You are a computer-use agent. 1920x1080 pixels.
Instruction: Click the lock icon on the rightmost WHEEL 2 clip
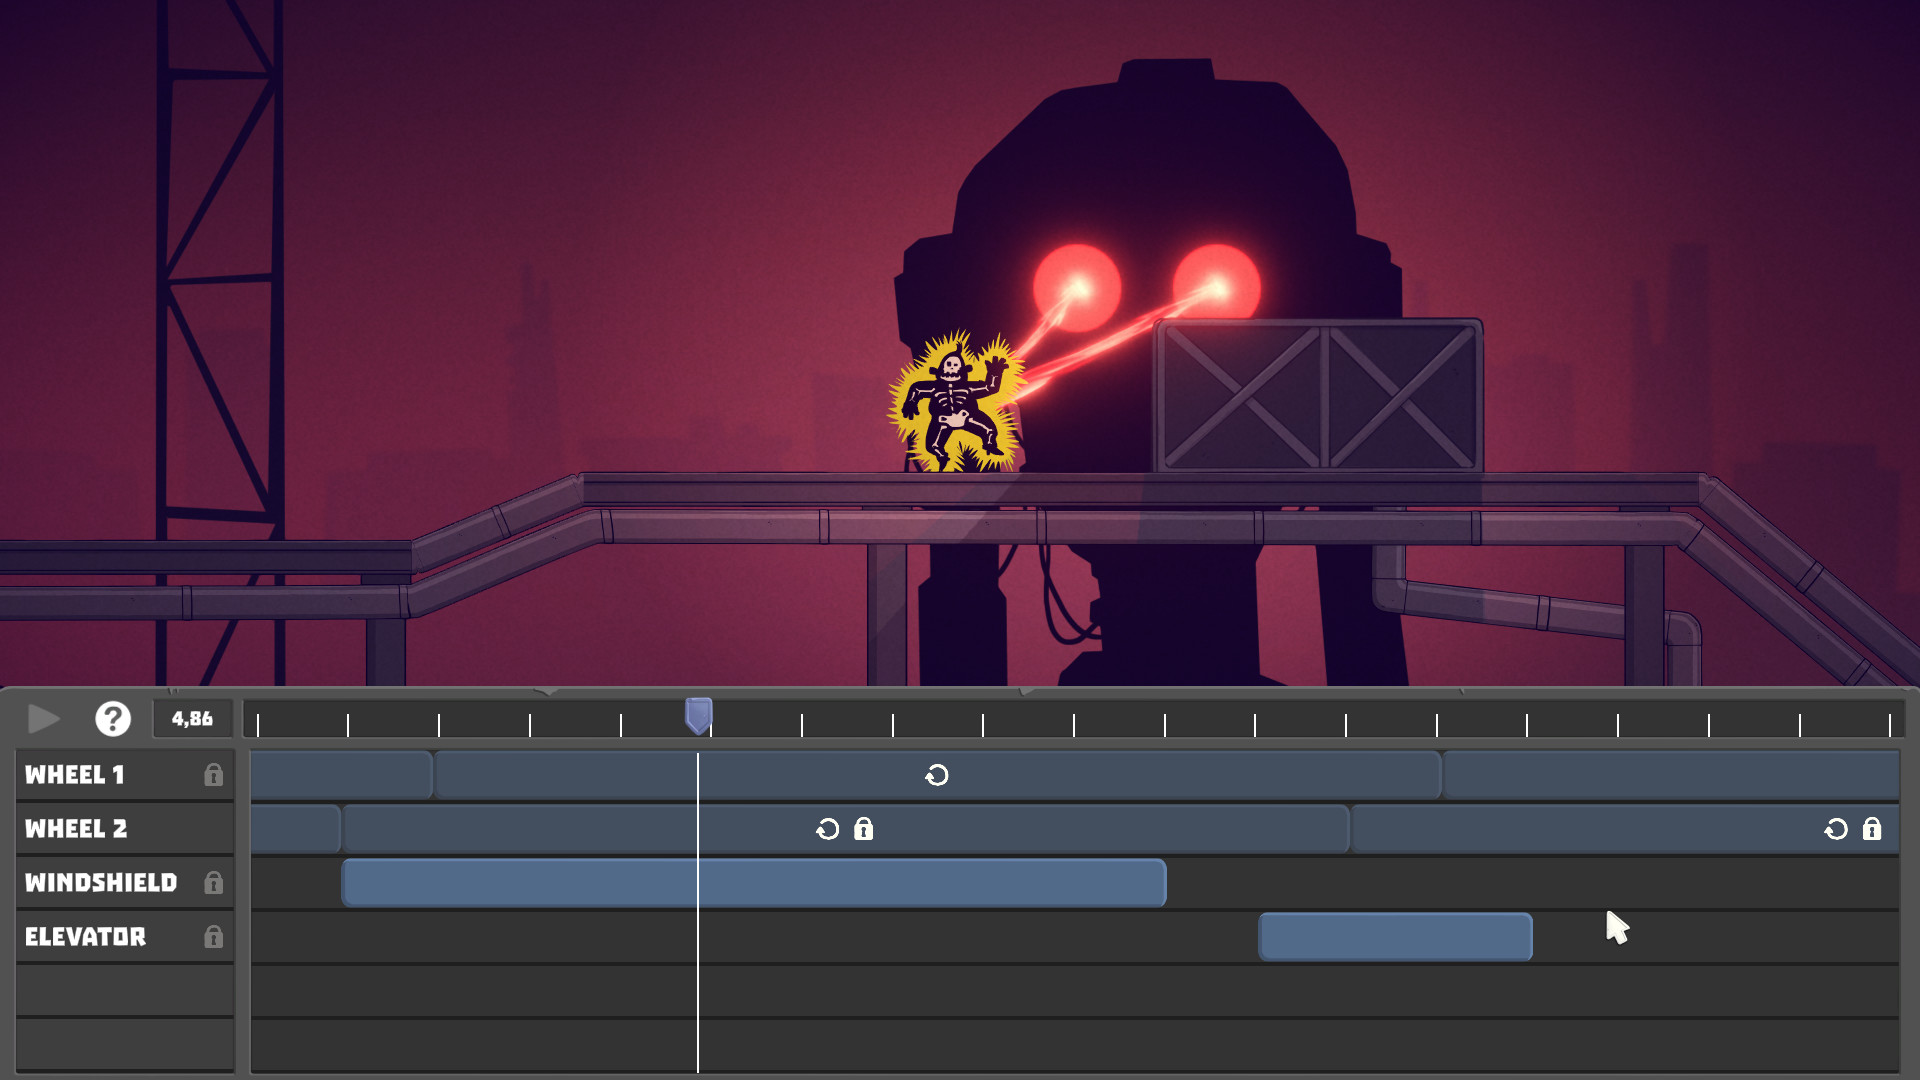point(1873,828)
